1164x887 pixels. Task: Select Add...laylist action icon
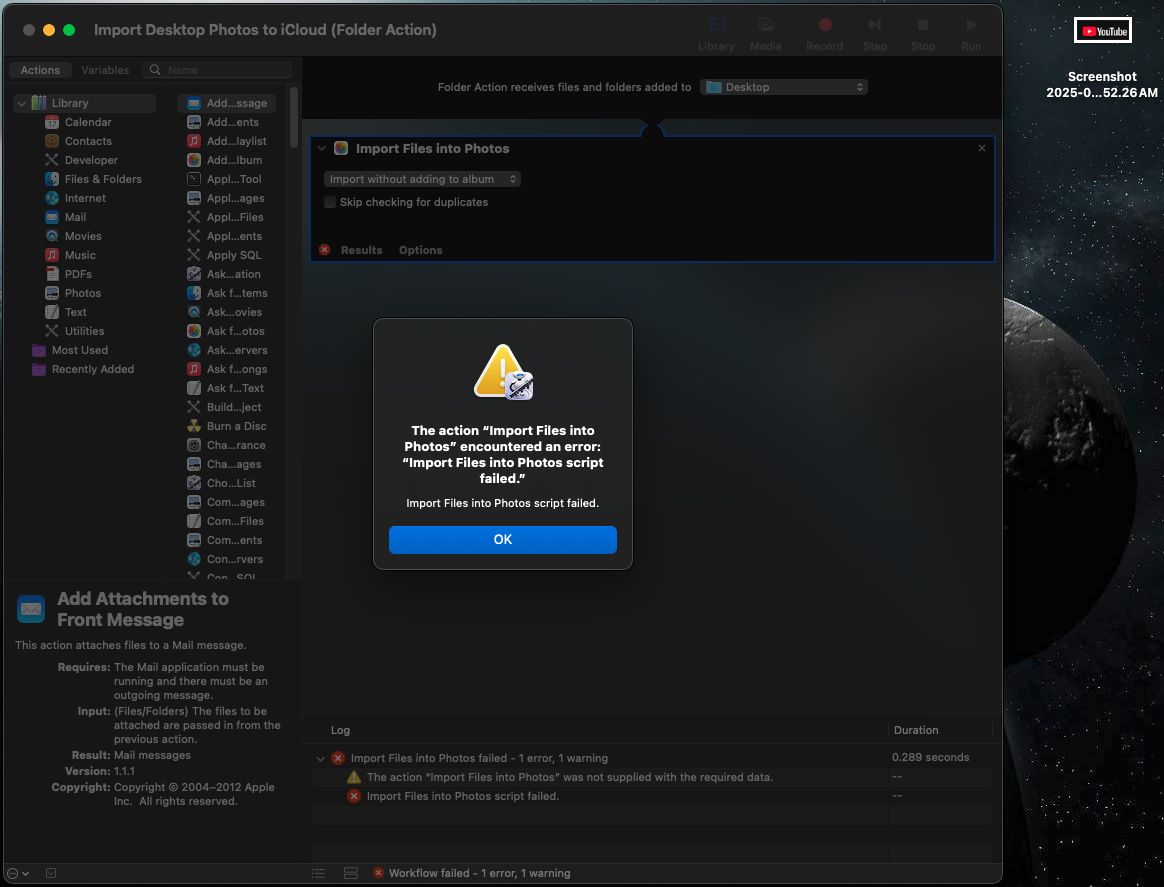[x=194, y=141]
